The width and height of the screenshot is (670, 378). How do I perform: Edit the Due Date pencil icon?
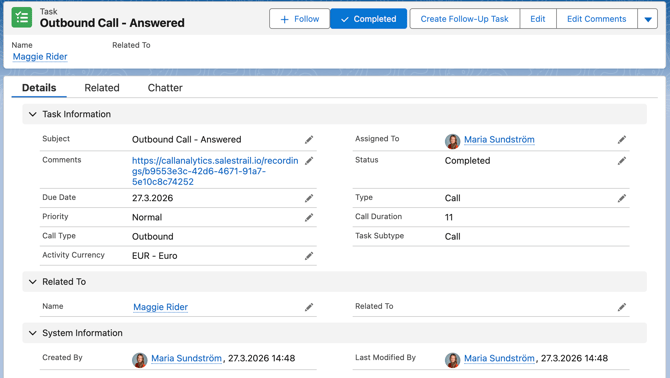tap(309, 198)
